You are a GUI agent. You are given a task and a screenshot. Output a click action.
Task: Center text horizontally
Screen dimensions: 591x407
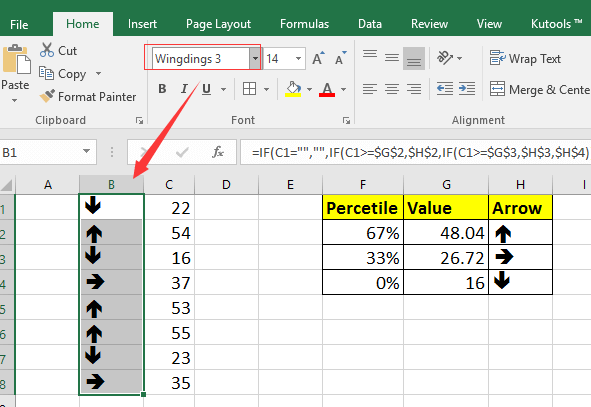(x=392, y=89)
